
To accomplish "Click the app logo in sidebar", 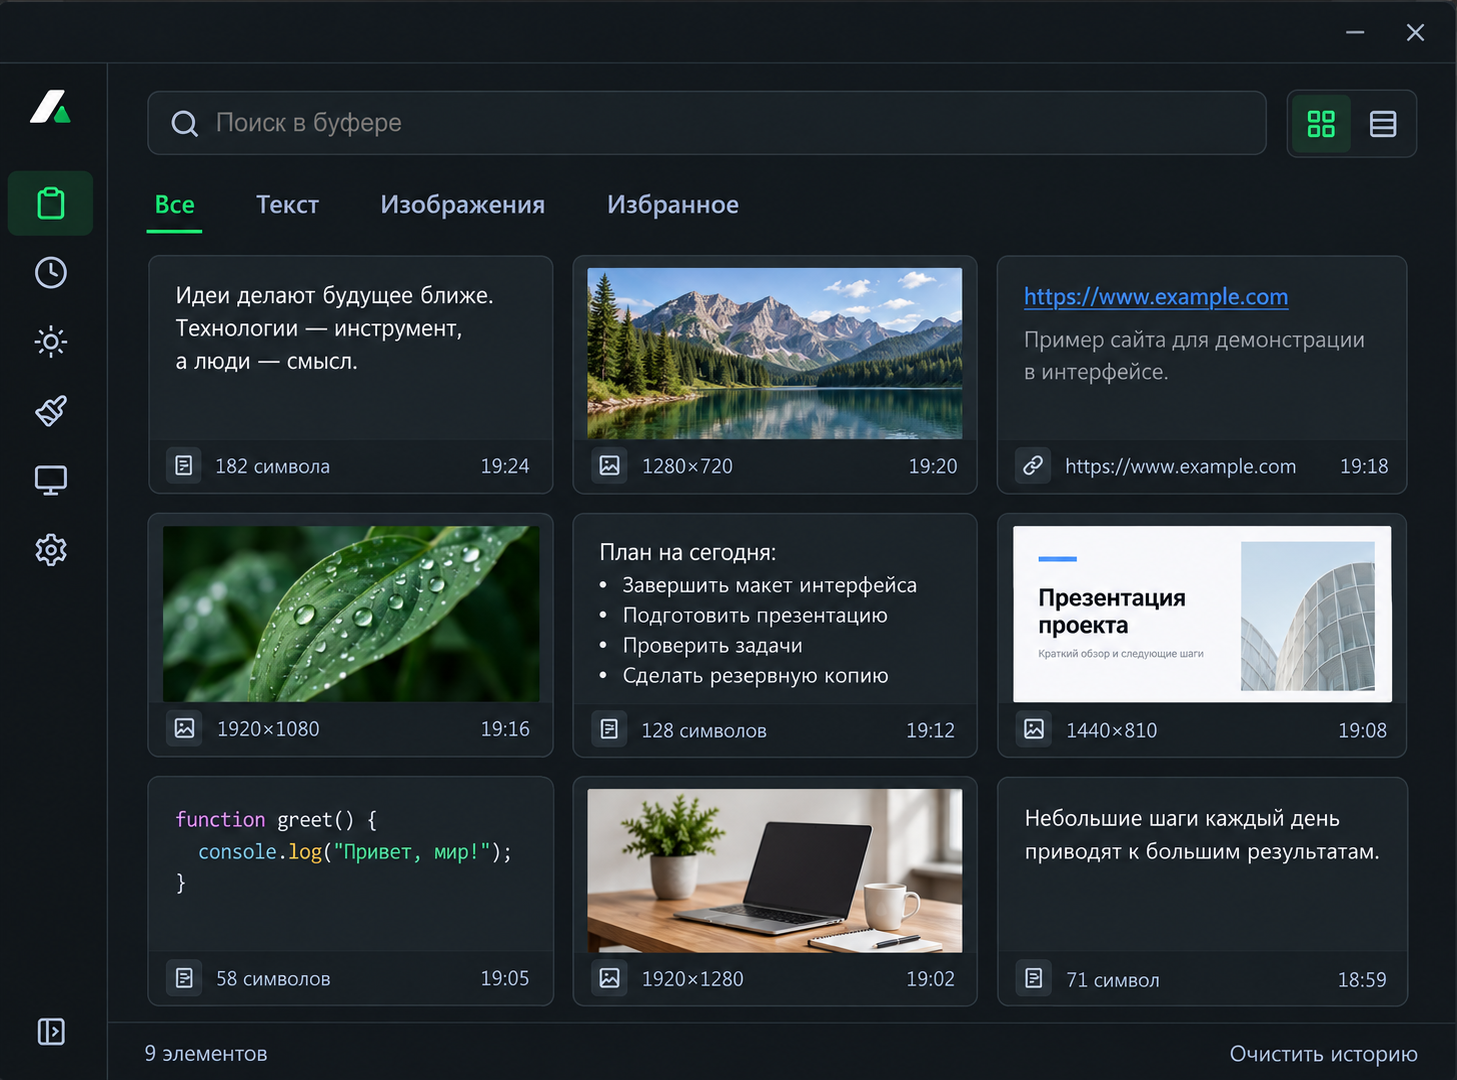I will click(x=50, y=107).
